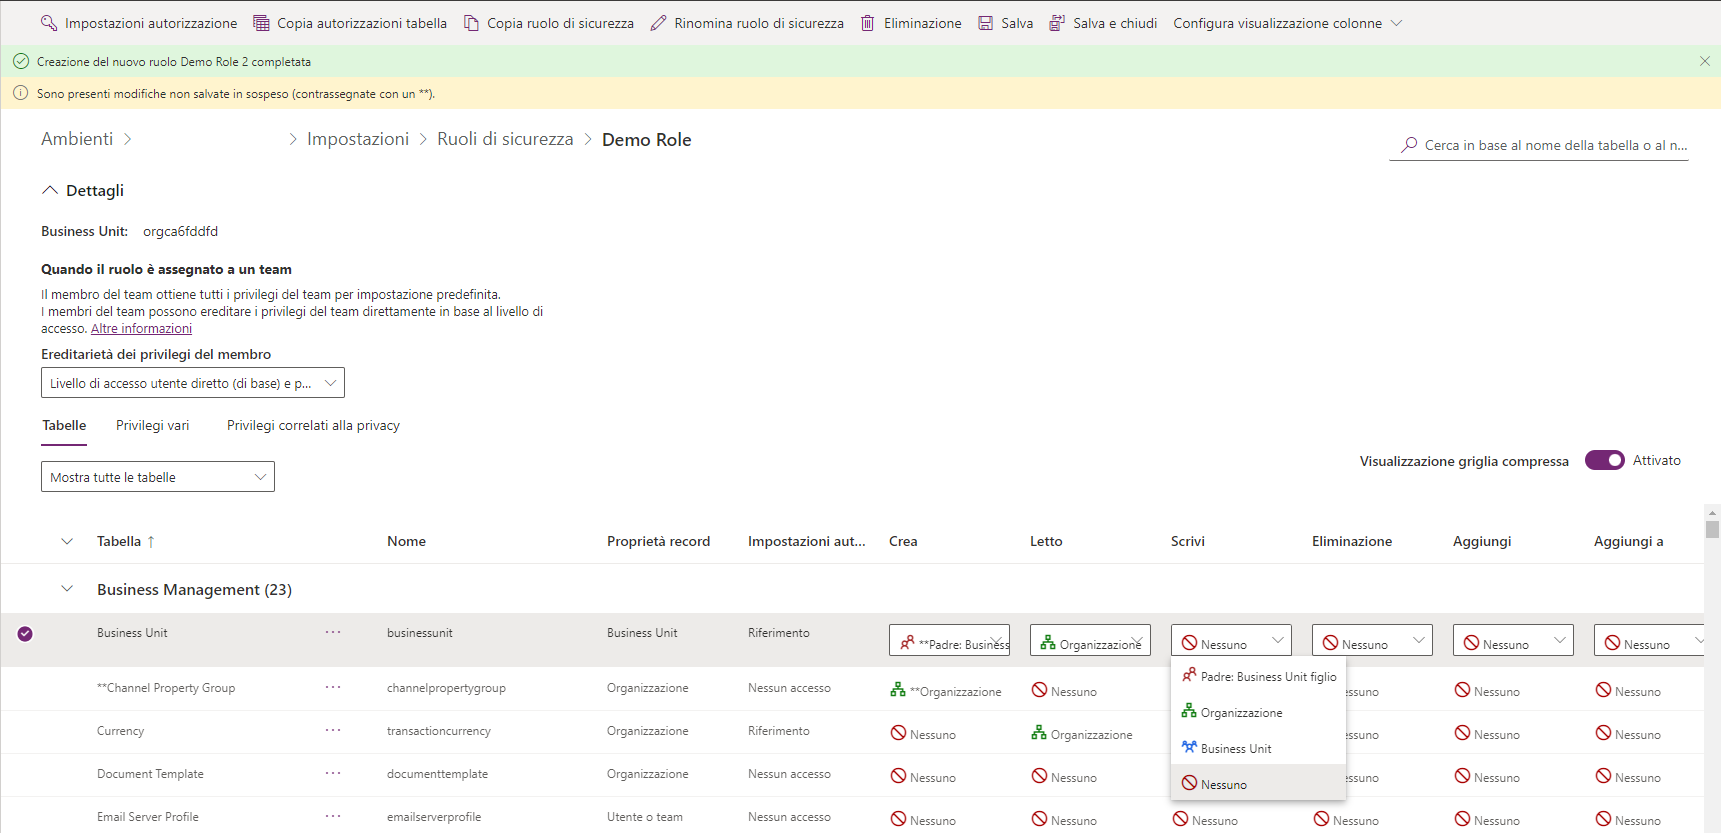The height and width of the screenshot is (833, 1721).
Task: Open more options for Business Unit row
Action: tap(333, 632)
